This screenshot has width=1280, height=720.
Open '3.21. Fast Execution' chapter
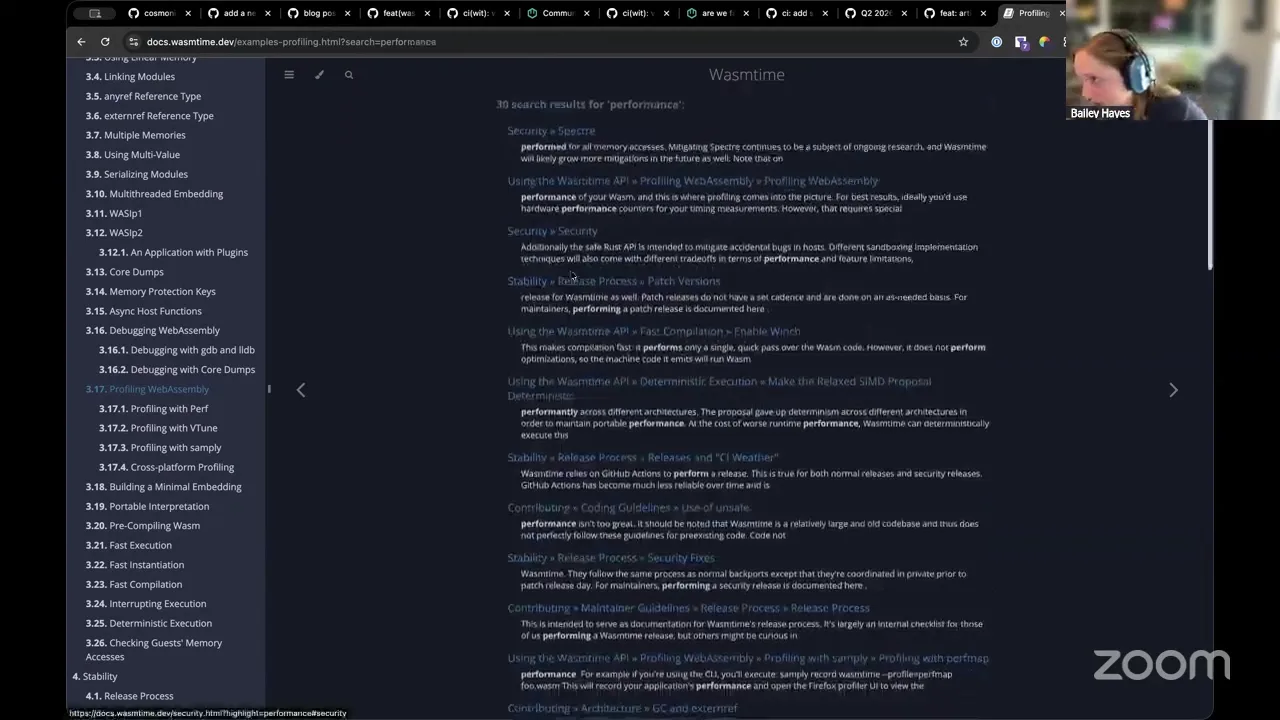click(128, 545)
